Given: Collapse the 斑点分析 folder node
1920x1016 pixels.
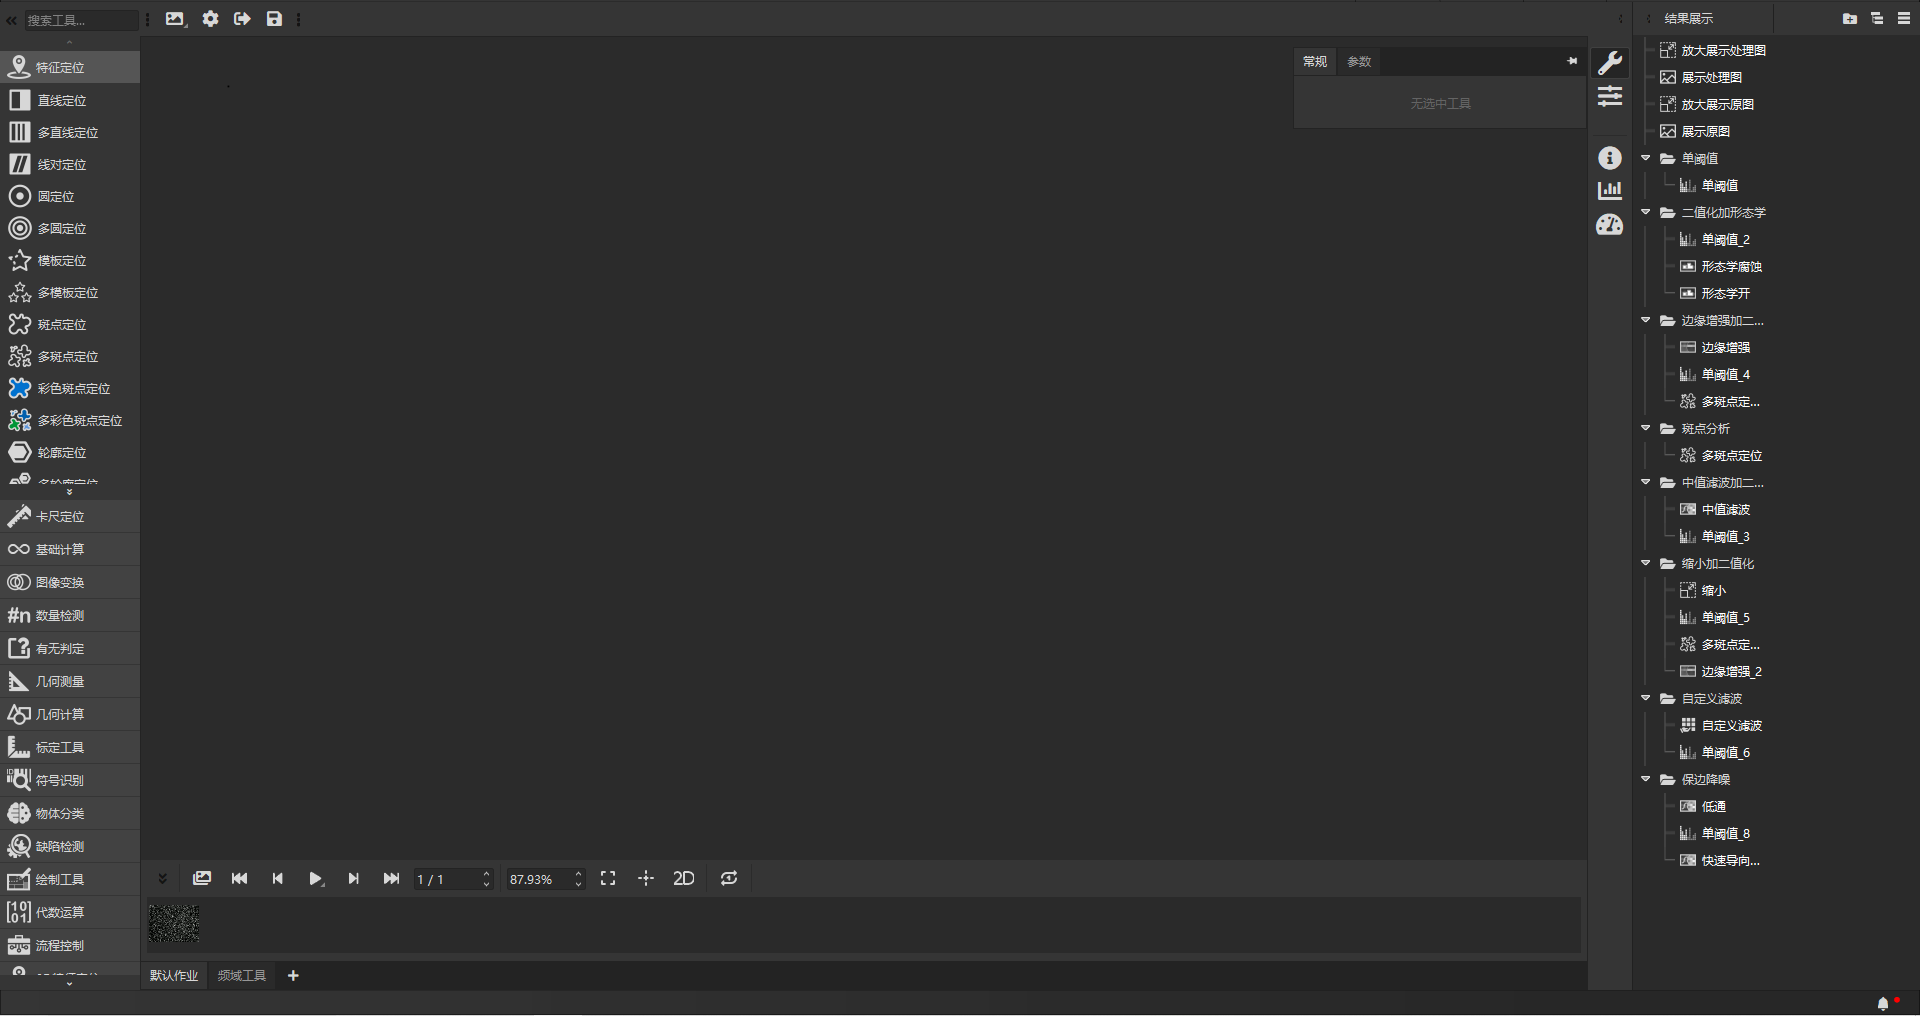Looking at the screenshot, I should 1646,428.
